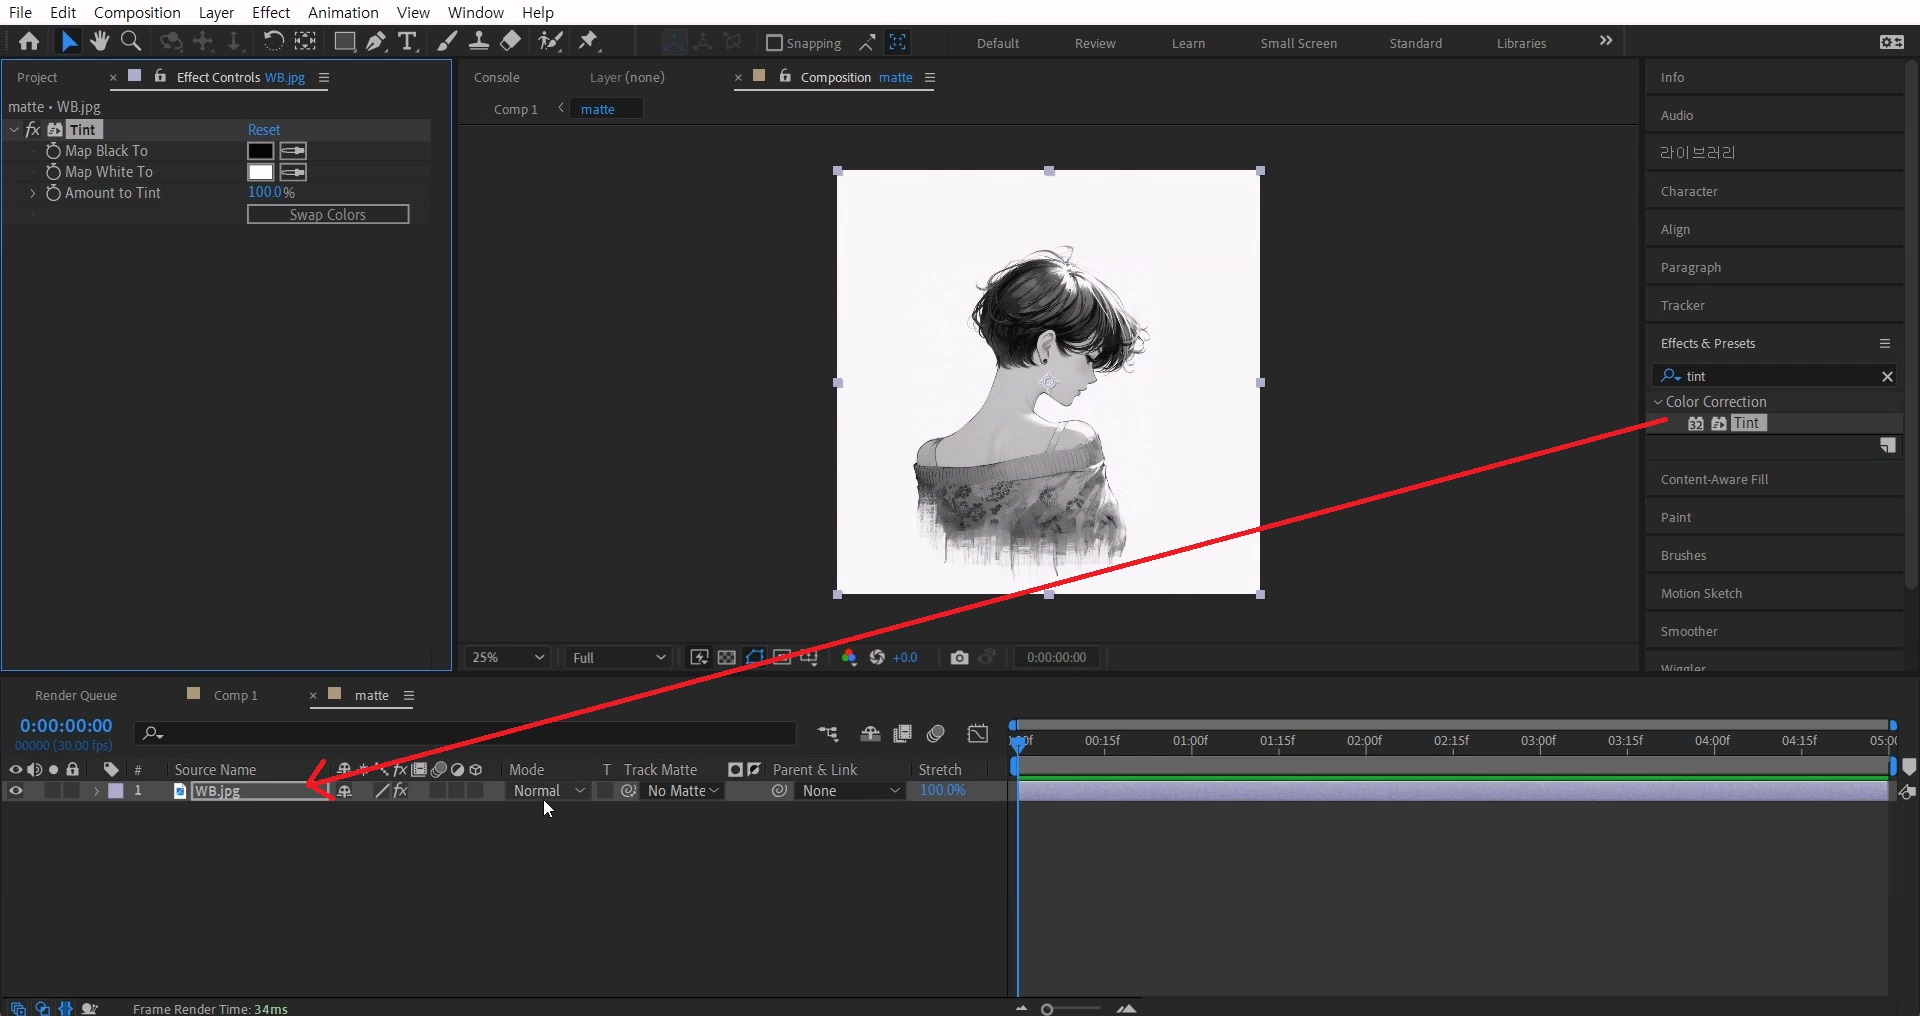Image resolution: width=1920 pixels, height=1016 pixels.
Task: Expand the Amount to Tint property
Action: [33, 193]
